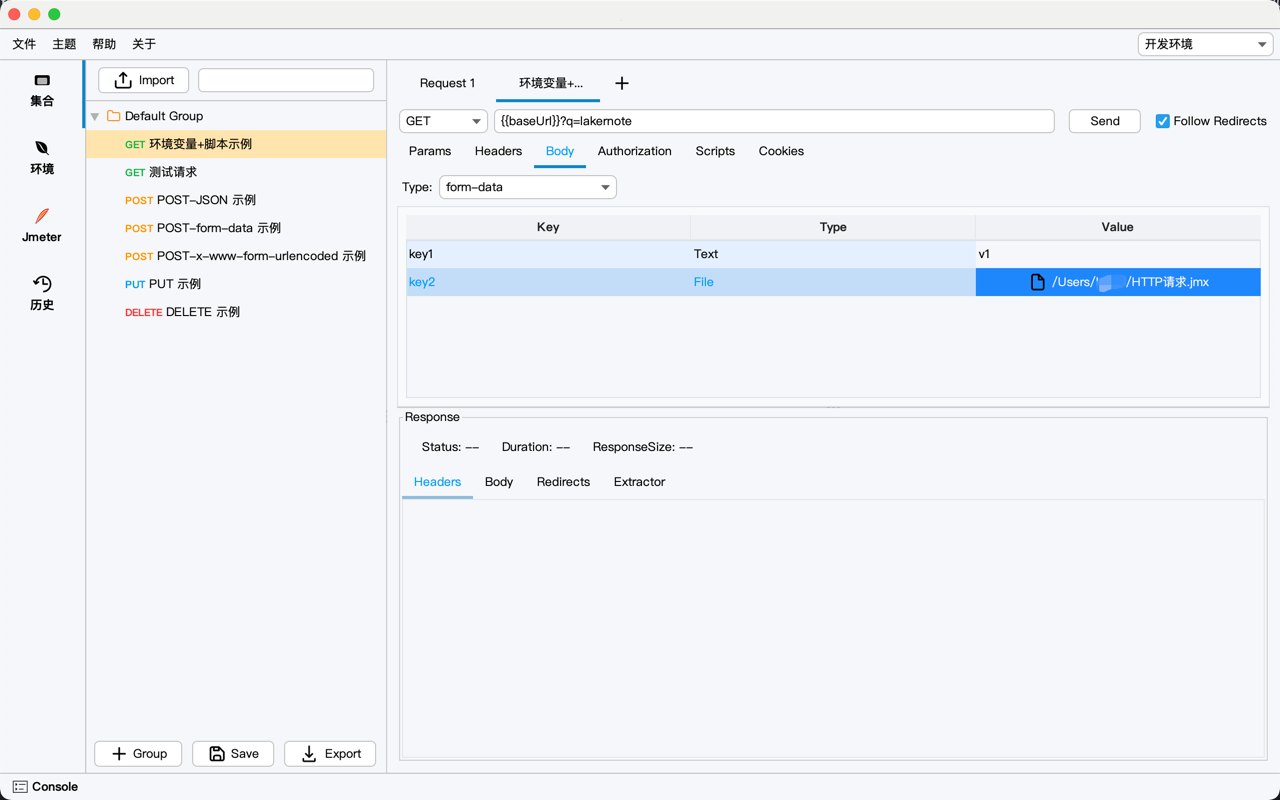Switch to the request Headers tab
1280x800 pixels.
click(x=498, y=151)
